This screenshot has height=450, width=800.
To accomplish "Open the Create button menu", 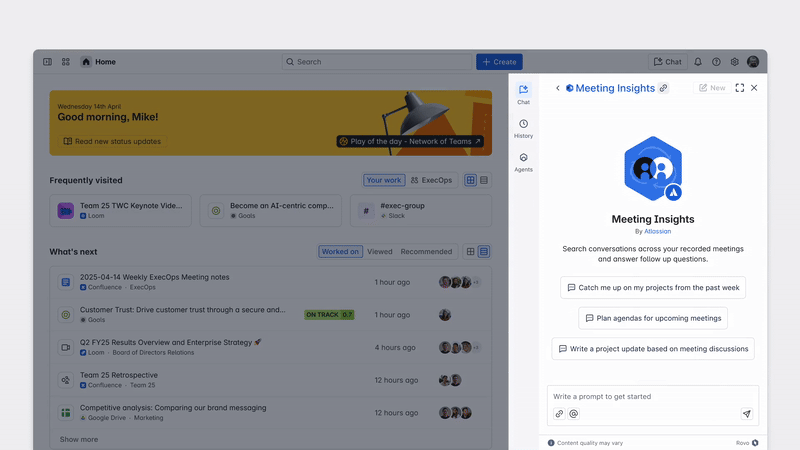I will pyautogui.click(x=499, y=62).
